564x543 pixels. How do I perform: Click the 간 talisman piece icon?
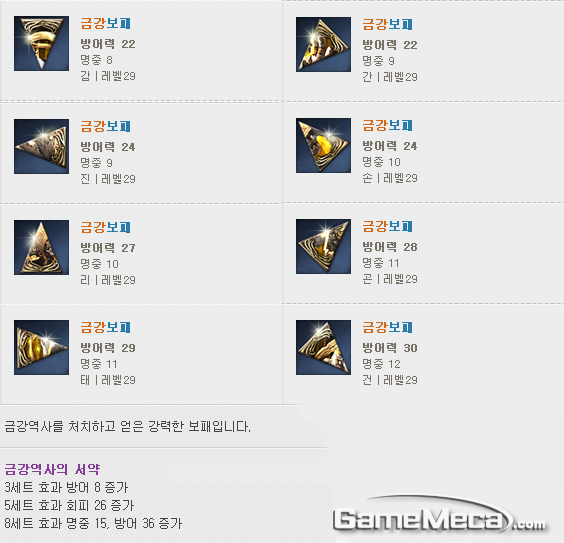coord(323,44)
